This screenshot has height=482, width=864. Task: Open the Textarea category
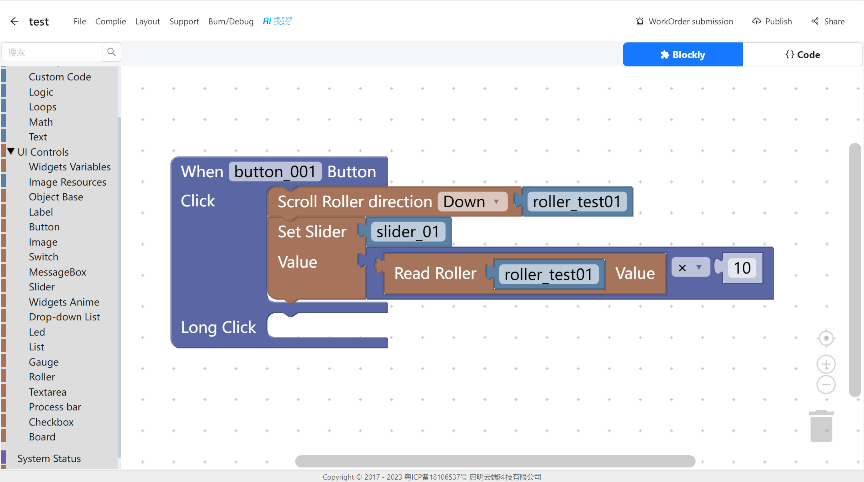point(47,392)
